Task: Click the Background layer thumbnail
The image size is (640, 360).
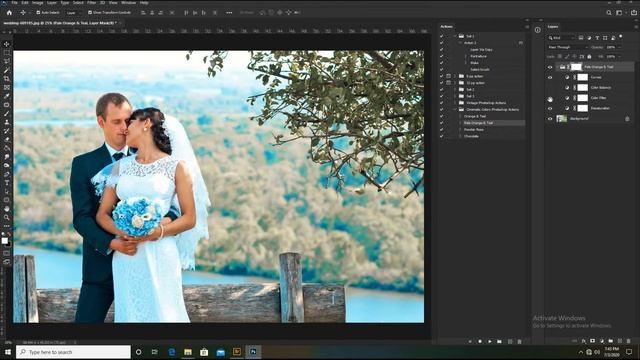Action: 562,119
